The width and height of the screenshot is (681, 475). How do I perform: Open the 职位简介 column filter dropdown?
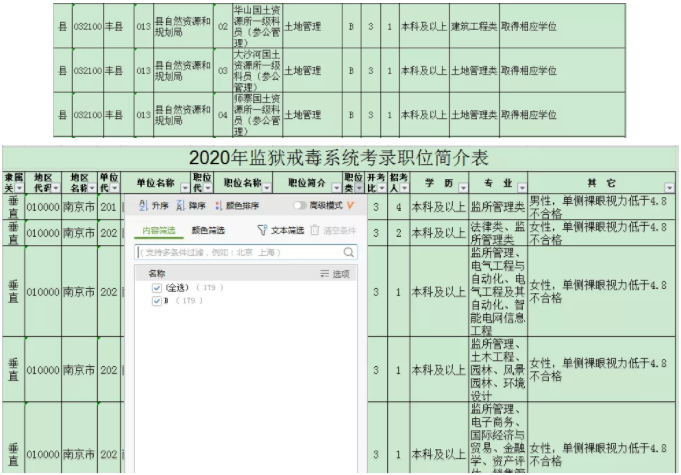[x=336, y=188]
